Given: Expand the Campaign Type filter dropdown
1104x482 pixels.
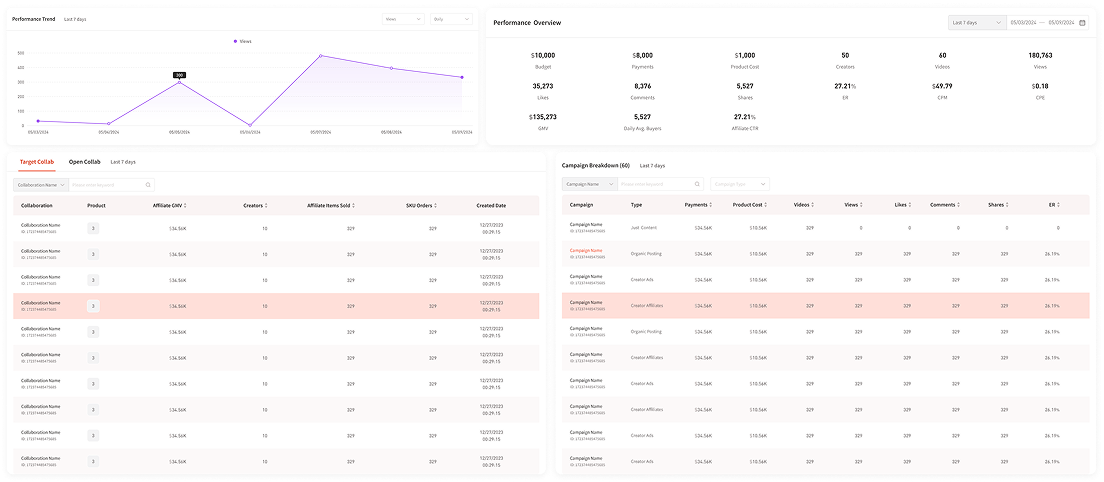Looking at the screenshot, I should (740, 184).
